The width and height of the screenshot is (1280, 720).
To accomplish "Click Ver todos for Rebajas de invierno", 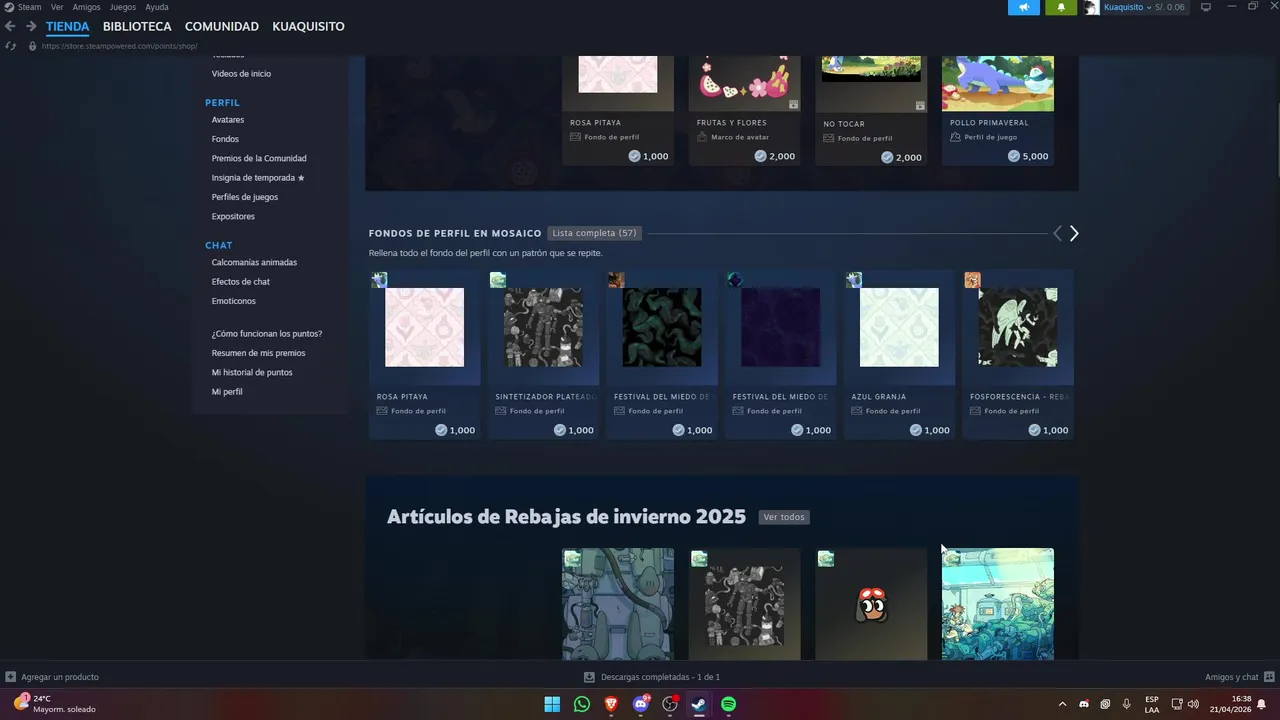I will pos(784,517).
